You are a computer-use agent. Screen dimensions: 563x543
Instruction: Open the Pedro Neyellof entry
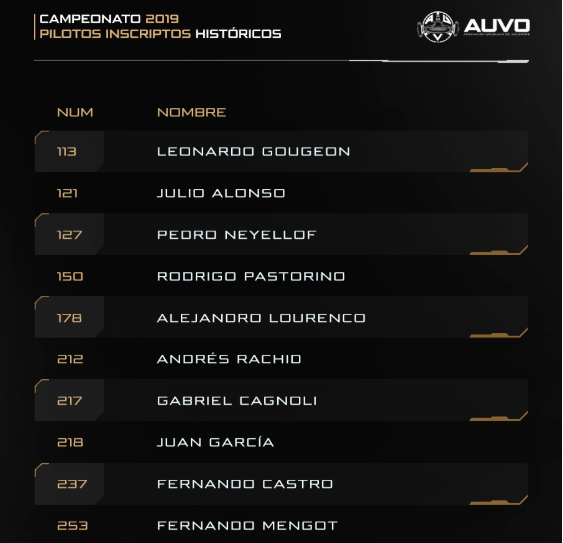(x=281, y=235)
